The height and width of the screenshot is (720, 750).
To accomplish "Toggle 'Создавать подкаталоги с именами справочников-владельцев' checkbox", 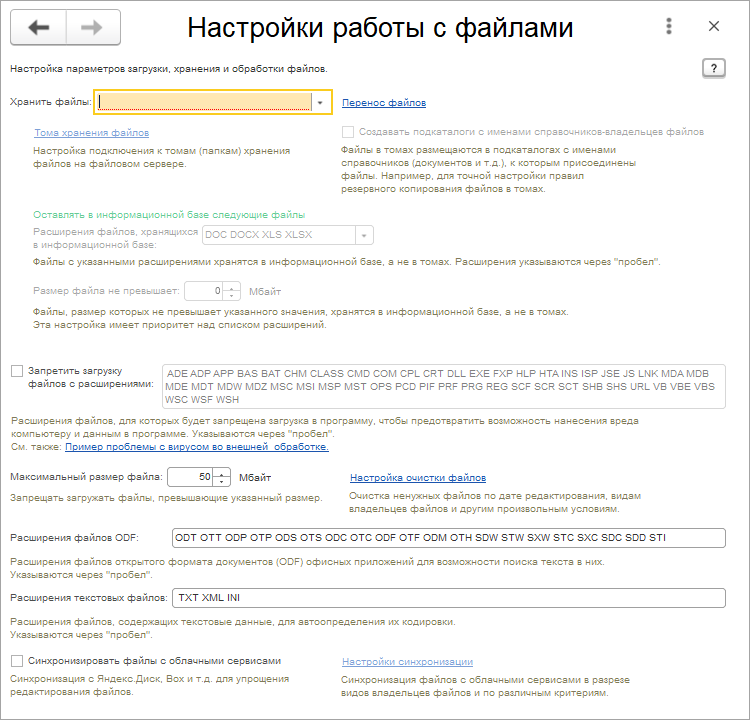I will pos(348,132).
